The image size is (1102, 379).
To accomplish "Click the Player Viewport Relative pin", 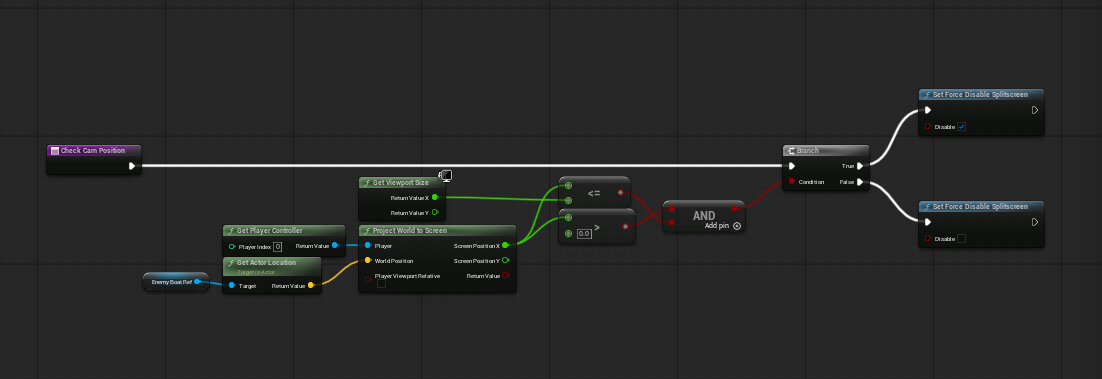I will (x=368, y=278).
